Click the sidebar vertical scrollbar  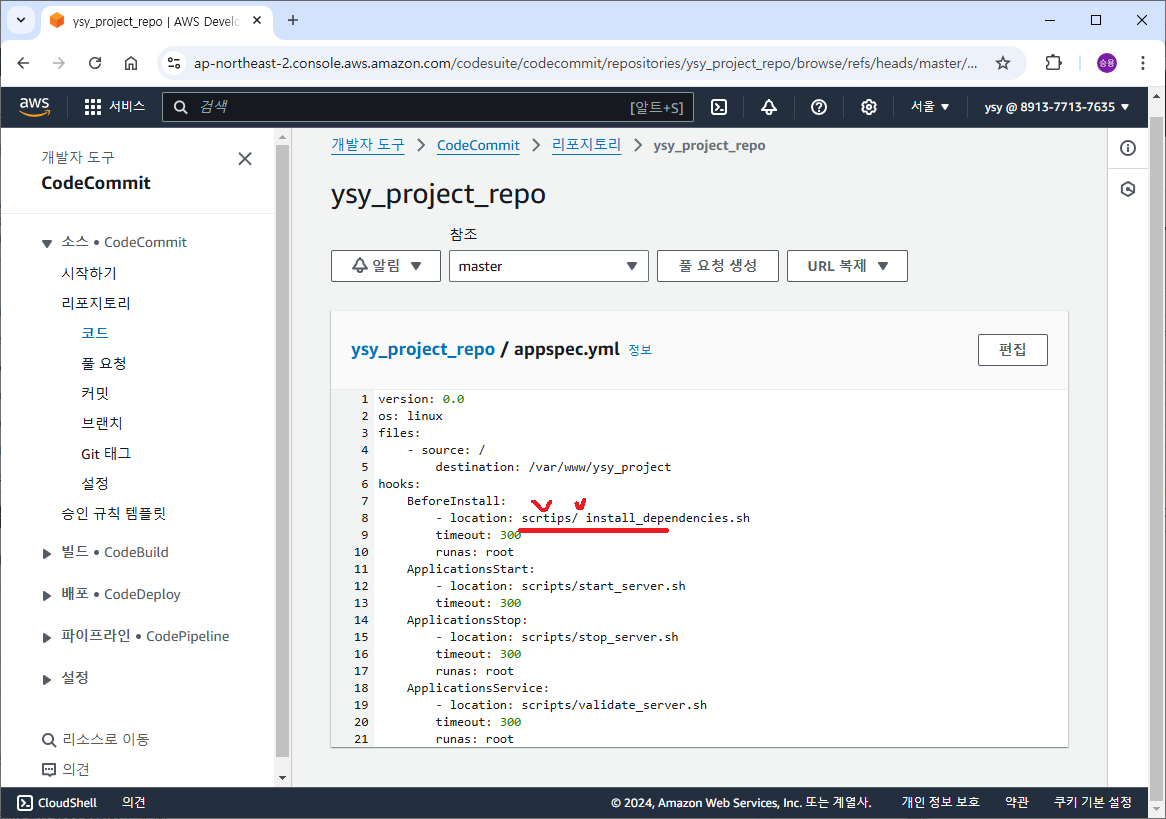pos(282,449)
